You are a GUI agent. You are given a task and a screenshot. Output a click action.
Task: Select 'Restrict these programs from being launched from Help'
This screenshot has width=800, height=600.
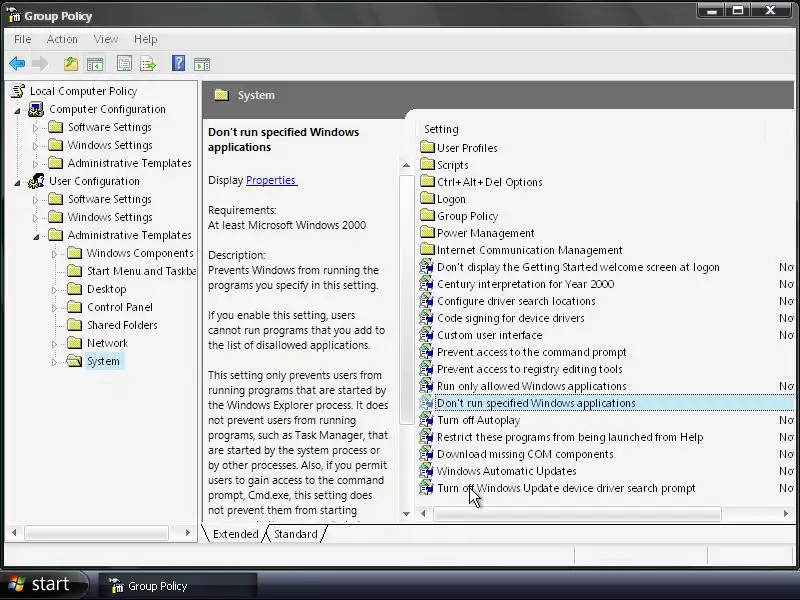(570, 437)
